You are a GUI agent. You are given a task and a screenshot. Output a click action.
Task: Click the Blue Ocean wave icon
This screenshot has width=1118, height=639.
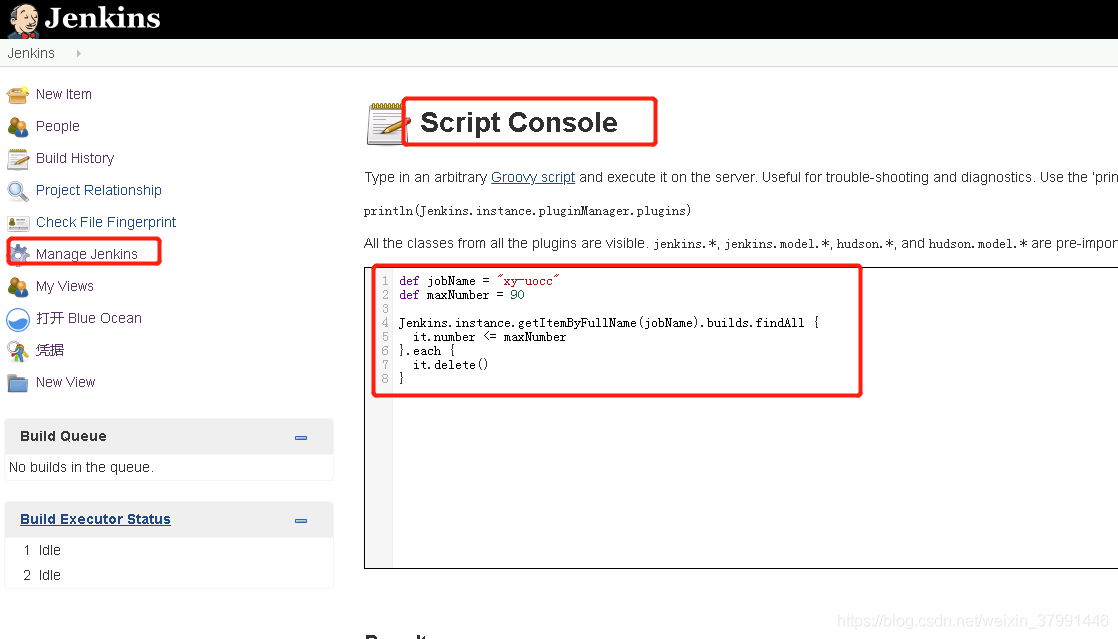click(x=18, y=320)
